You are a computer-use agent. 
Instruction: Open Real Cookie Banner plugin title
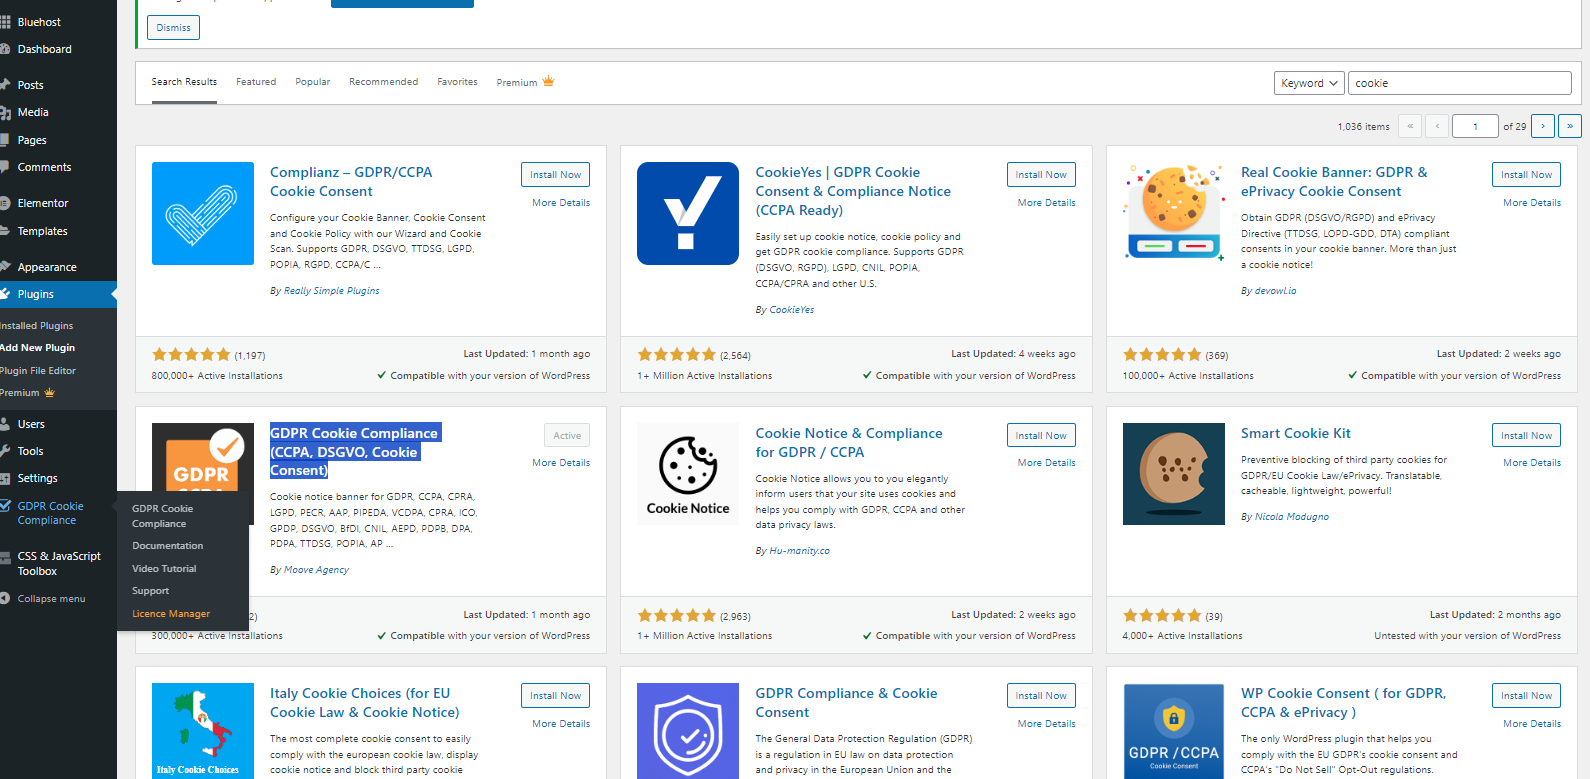click(1334, 182)
